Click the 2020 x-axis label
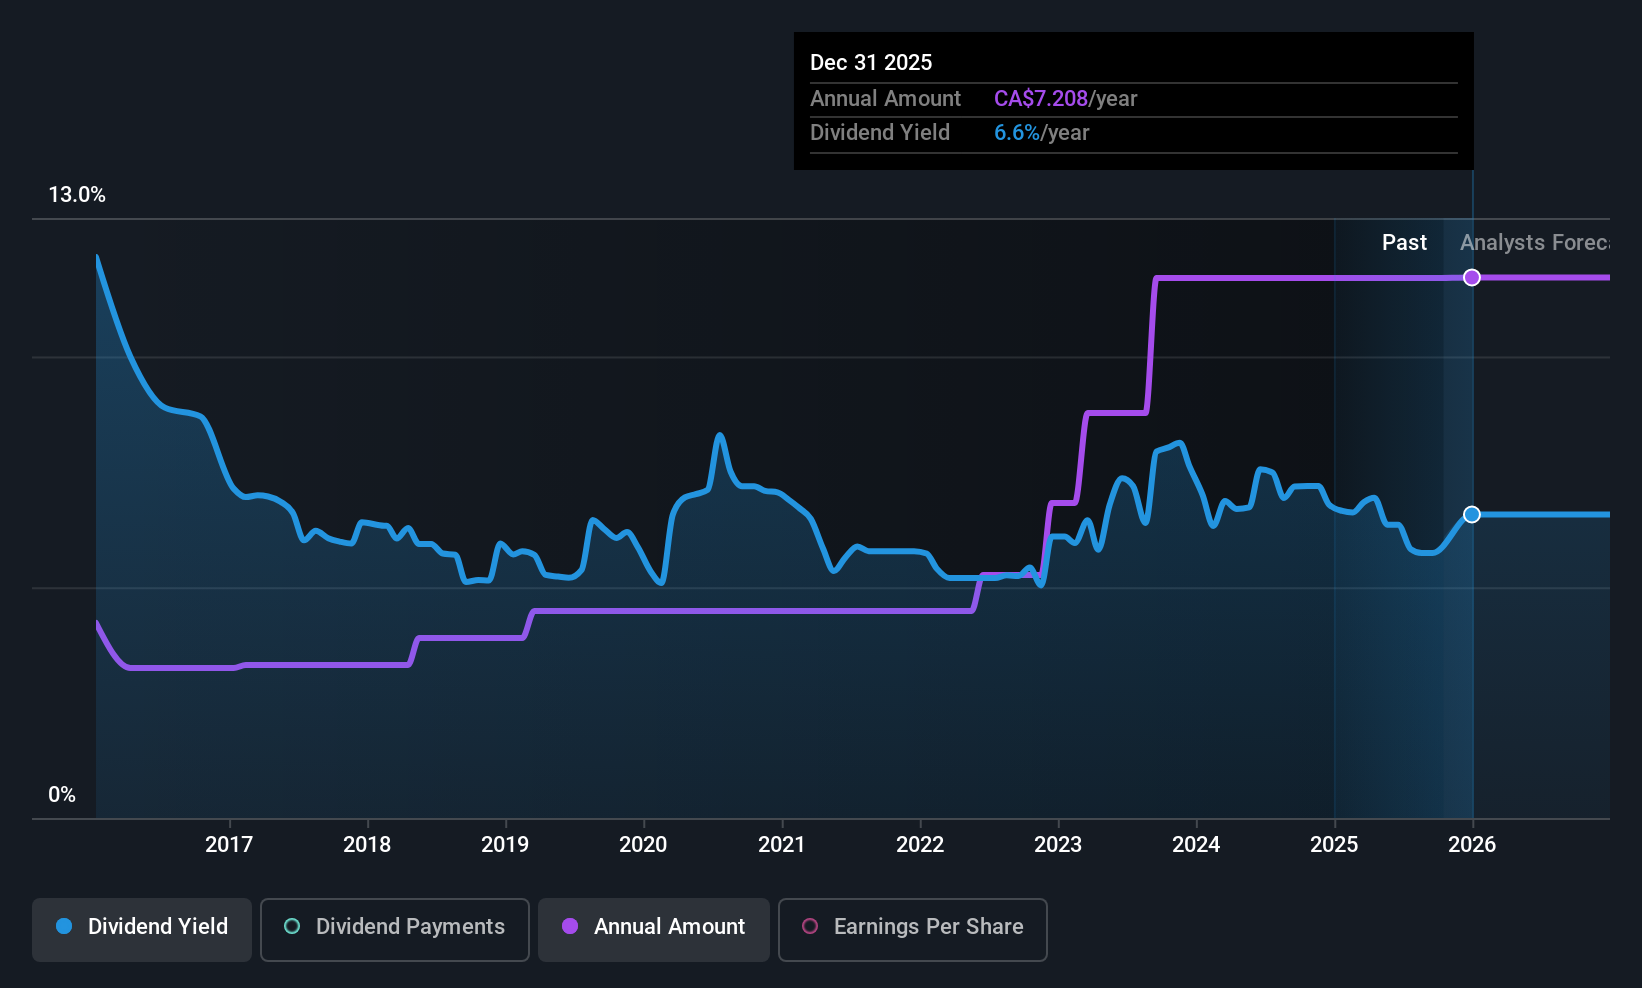Image resolution: width=1642 pixels, height=988 pixels. (643, 845)
